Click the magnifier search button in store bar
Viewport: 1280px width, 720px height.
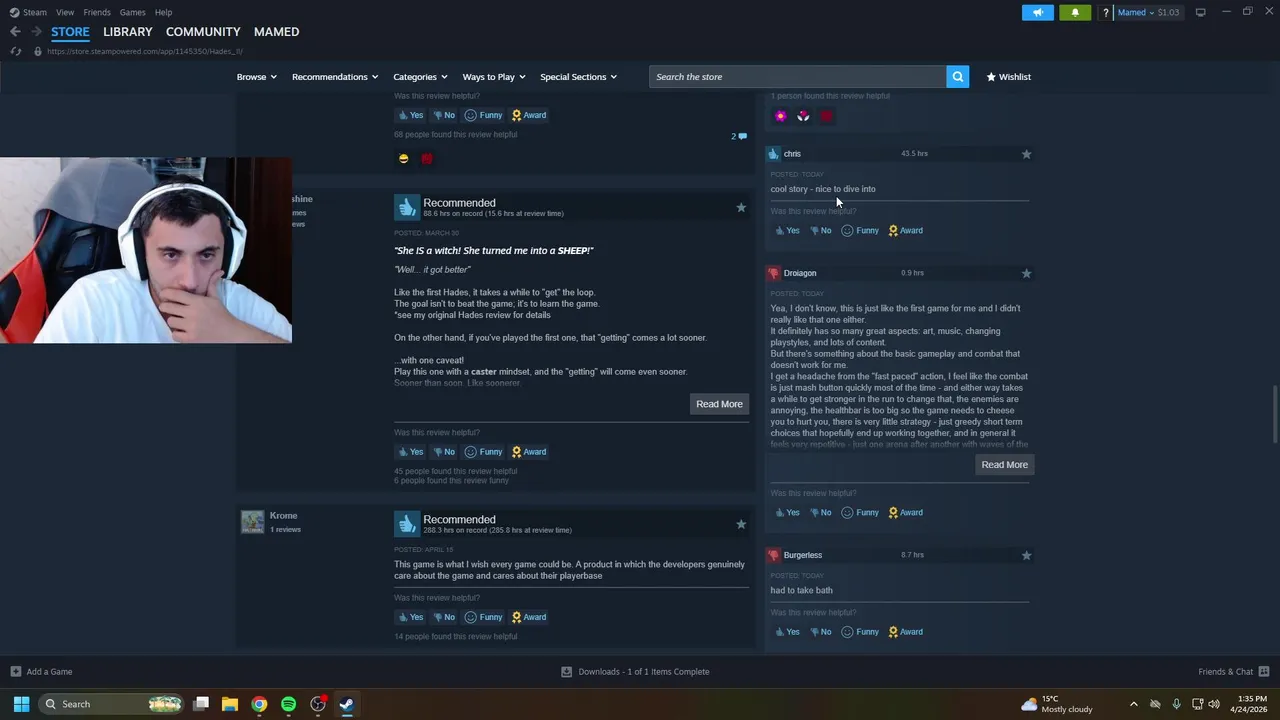click(957, 77)
